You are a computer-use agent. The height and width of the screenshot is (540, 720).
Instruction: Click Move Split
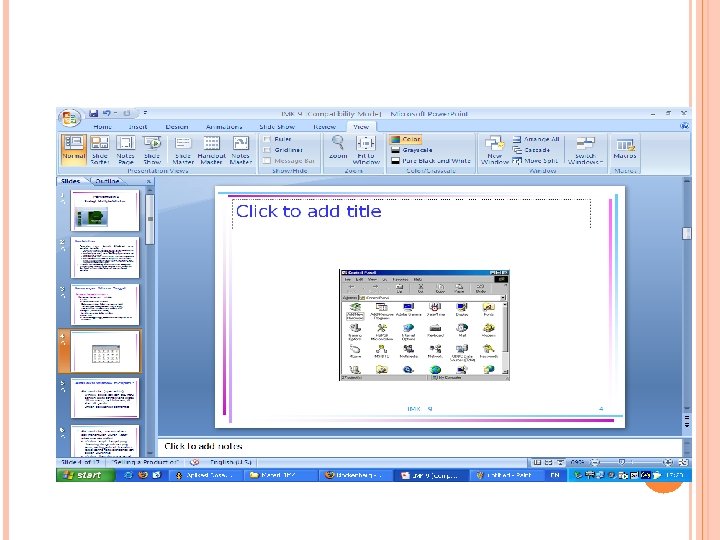coord(535,161)
